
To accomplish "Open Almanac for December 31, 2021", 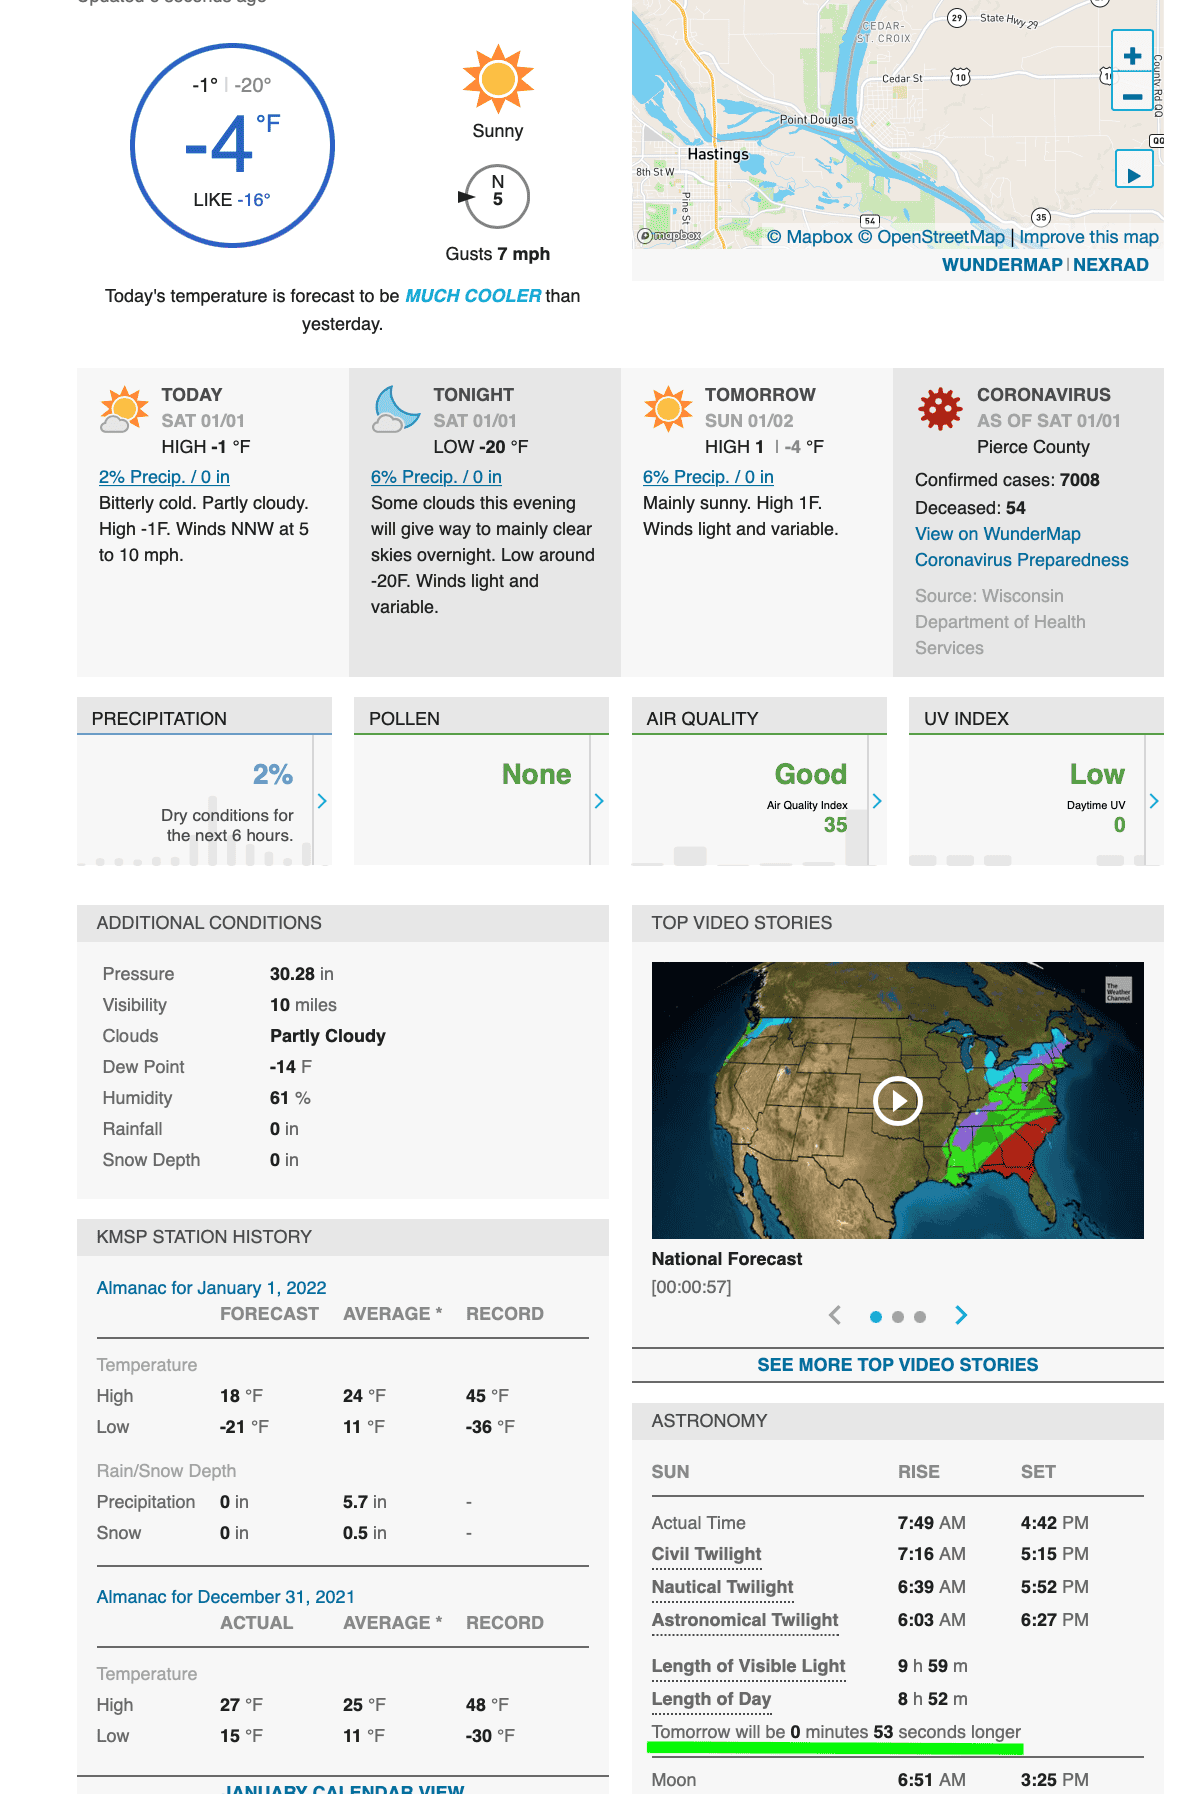I will point(226,1597).
